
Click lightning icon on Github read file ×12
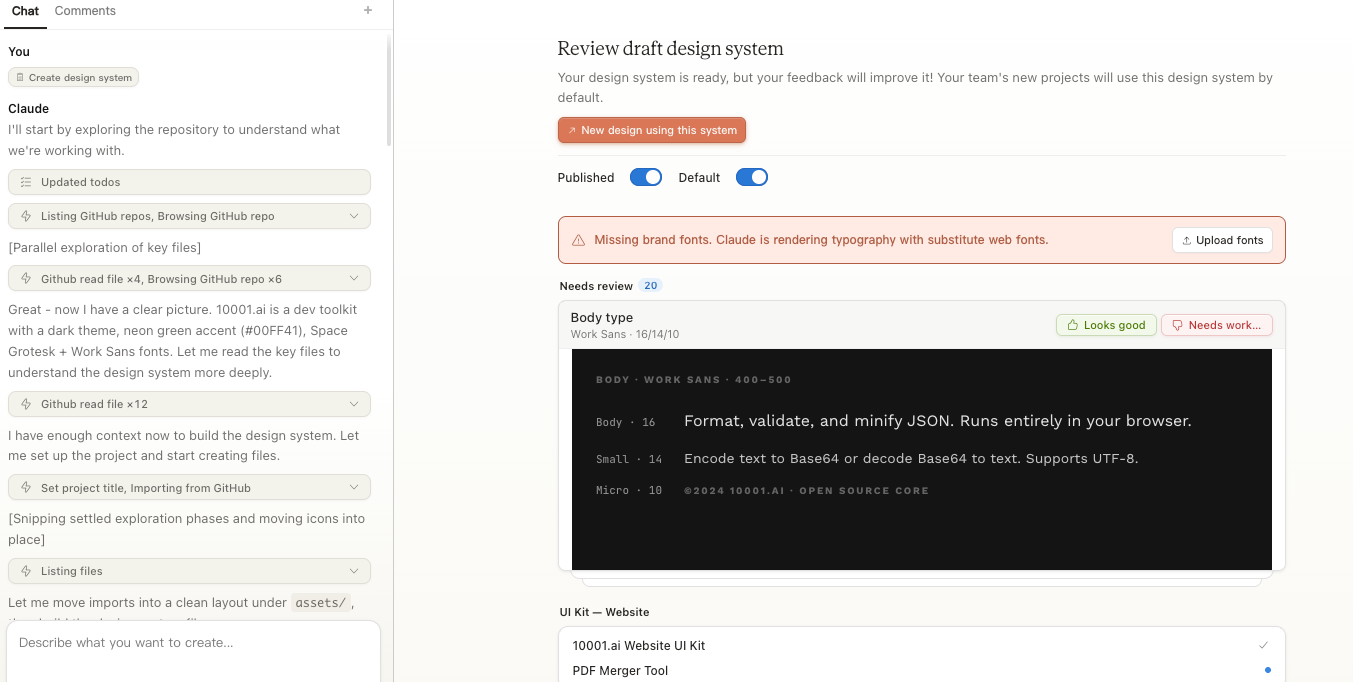(x=26, y=404)
